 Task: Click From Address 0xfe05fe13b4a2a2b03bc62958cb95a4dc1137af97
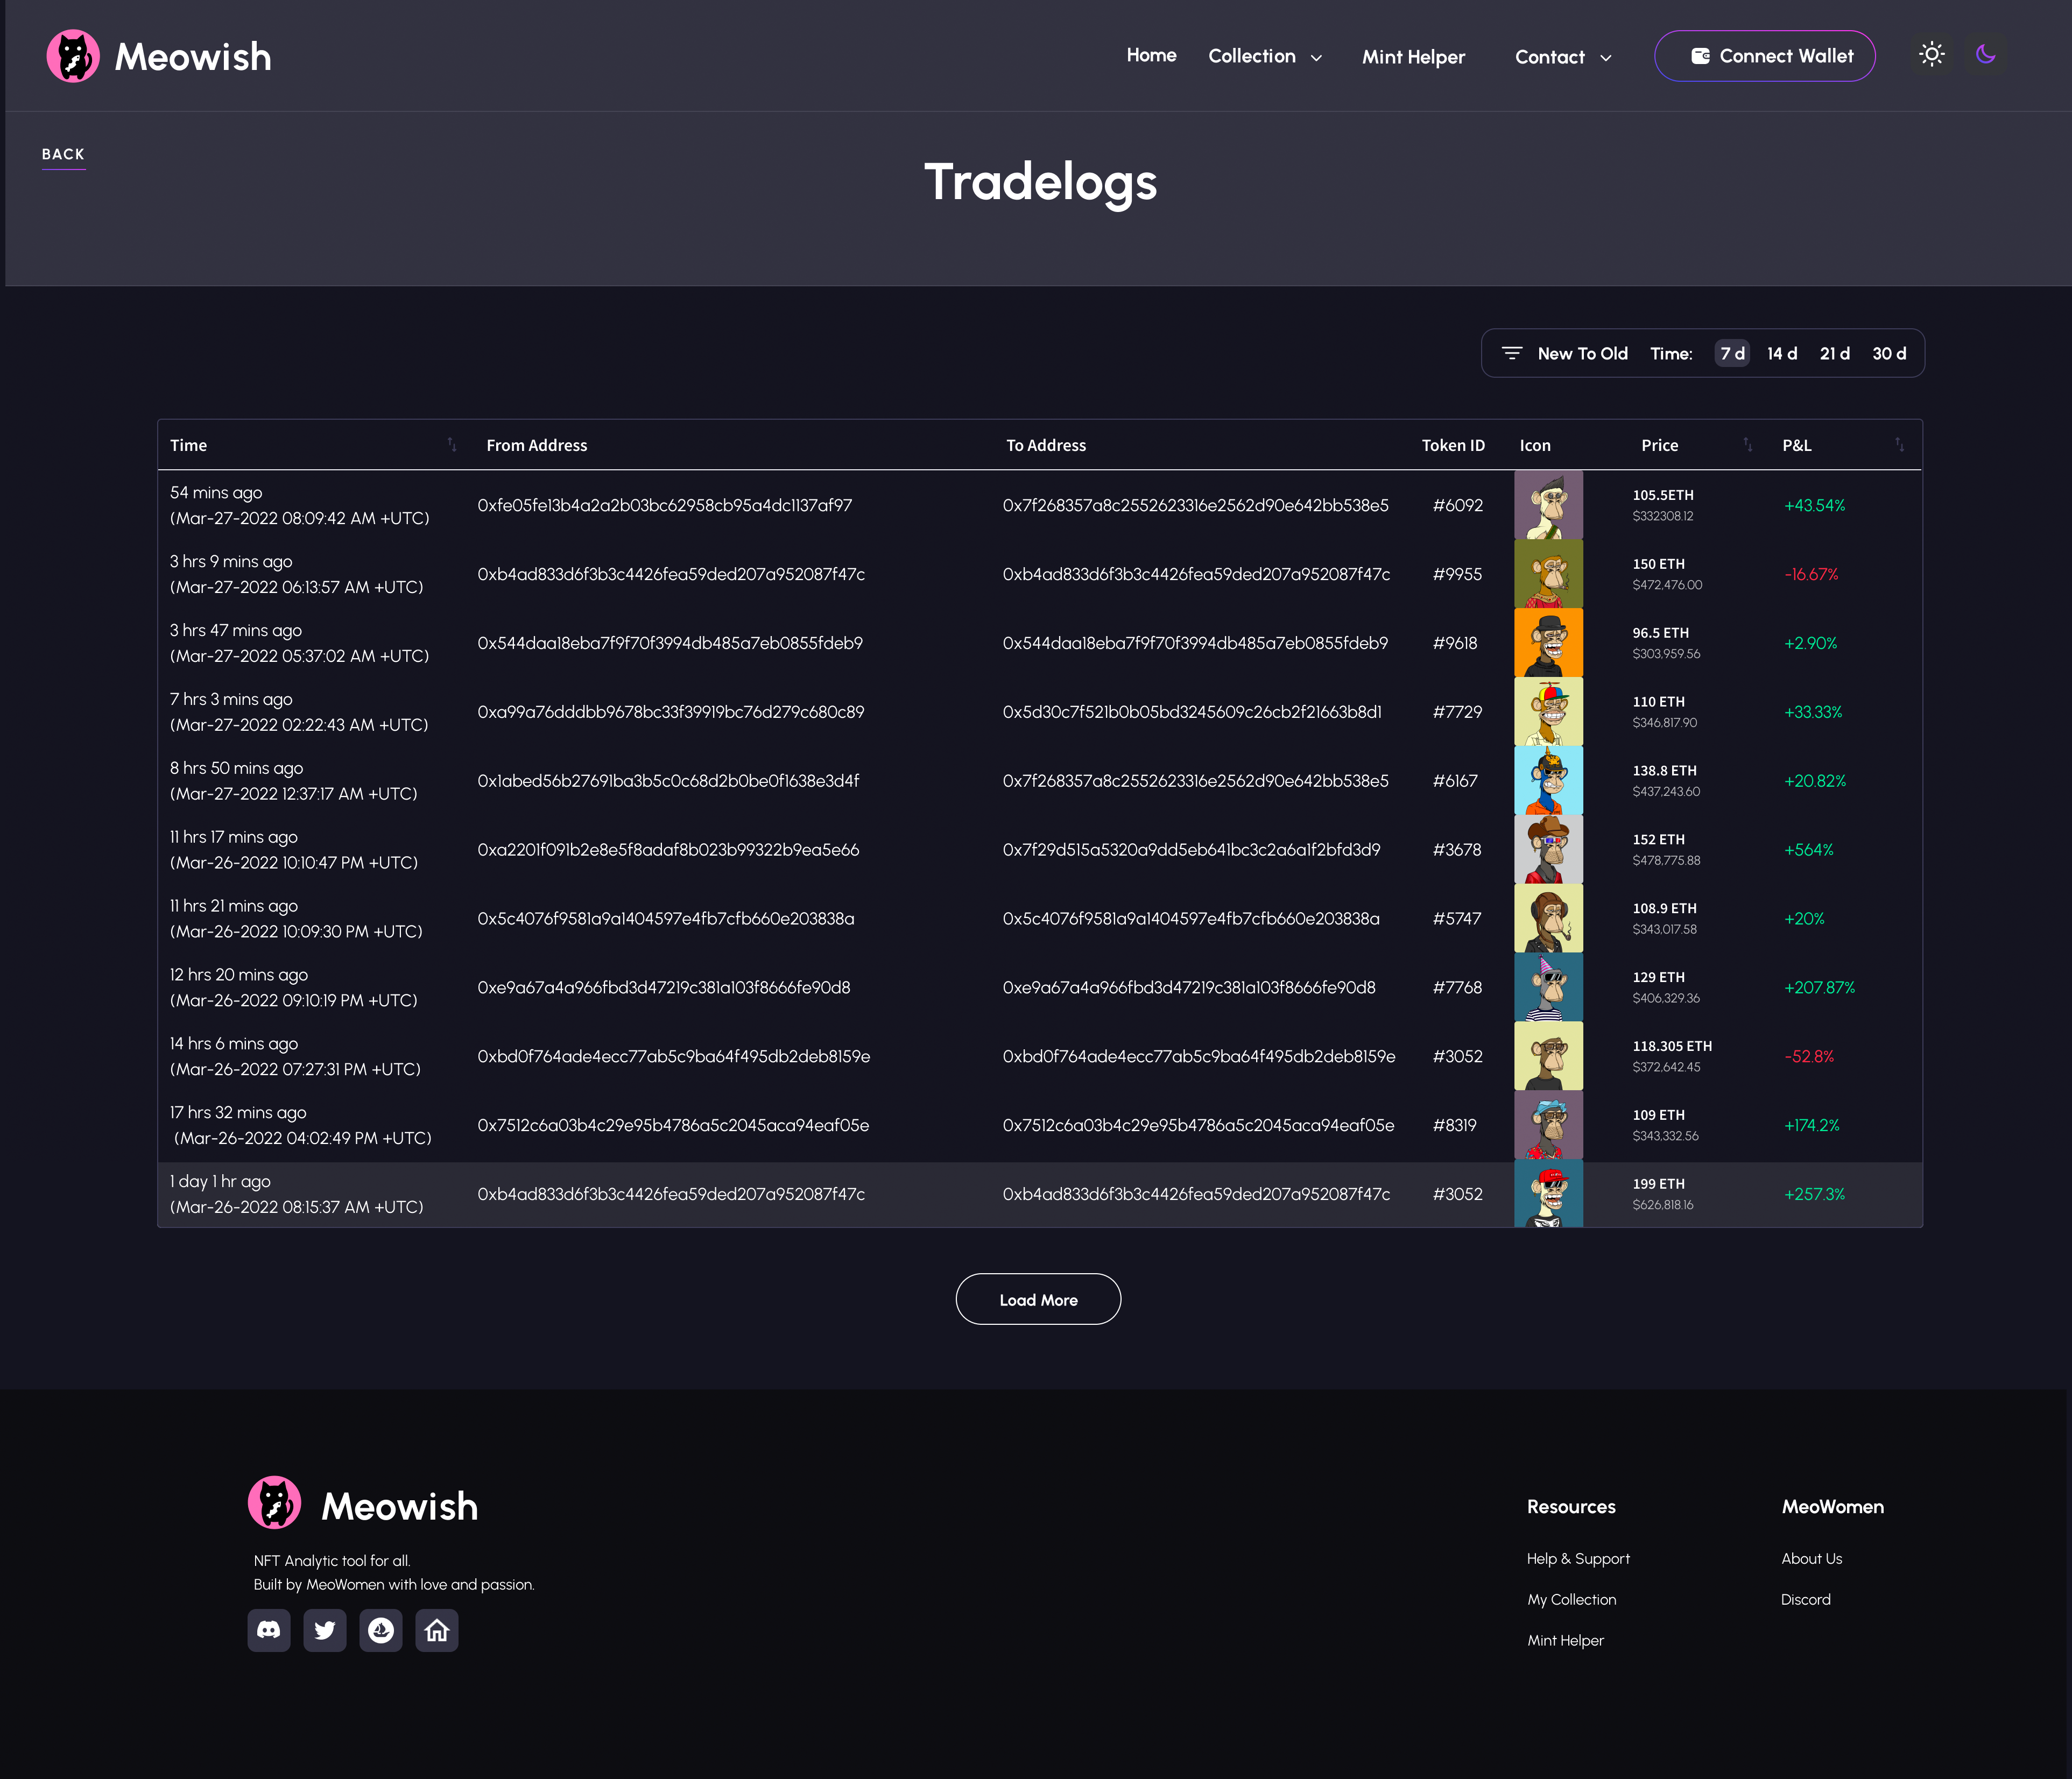[x=664, y=505]
